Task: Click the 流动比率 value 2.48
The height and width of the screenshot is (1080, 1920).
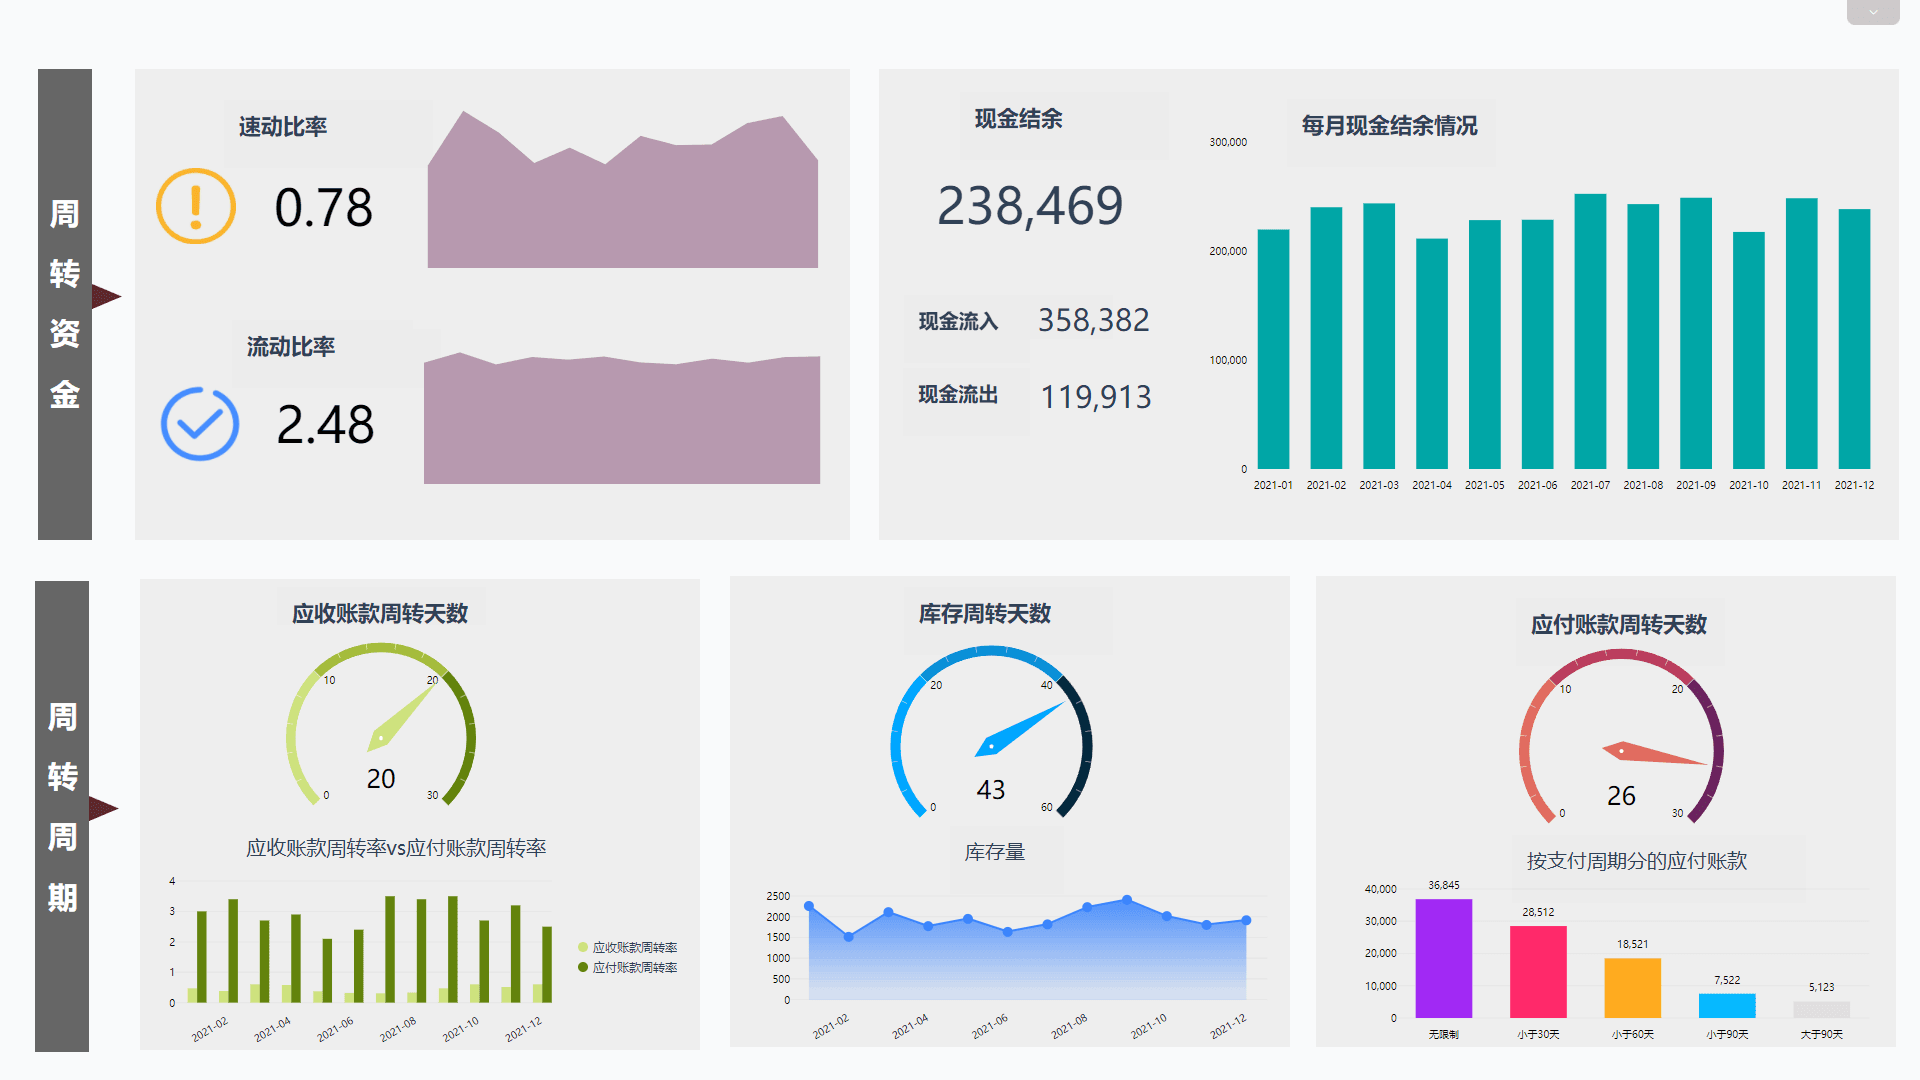Action: tap(325, 424)
